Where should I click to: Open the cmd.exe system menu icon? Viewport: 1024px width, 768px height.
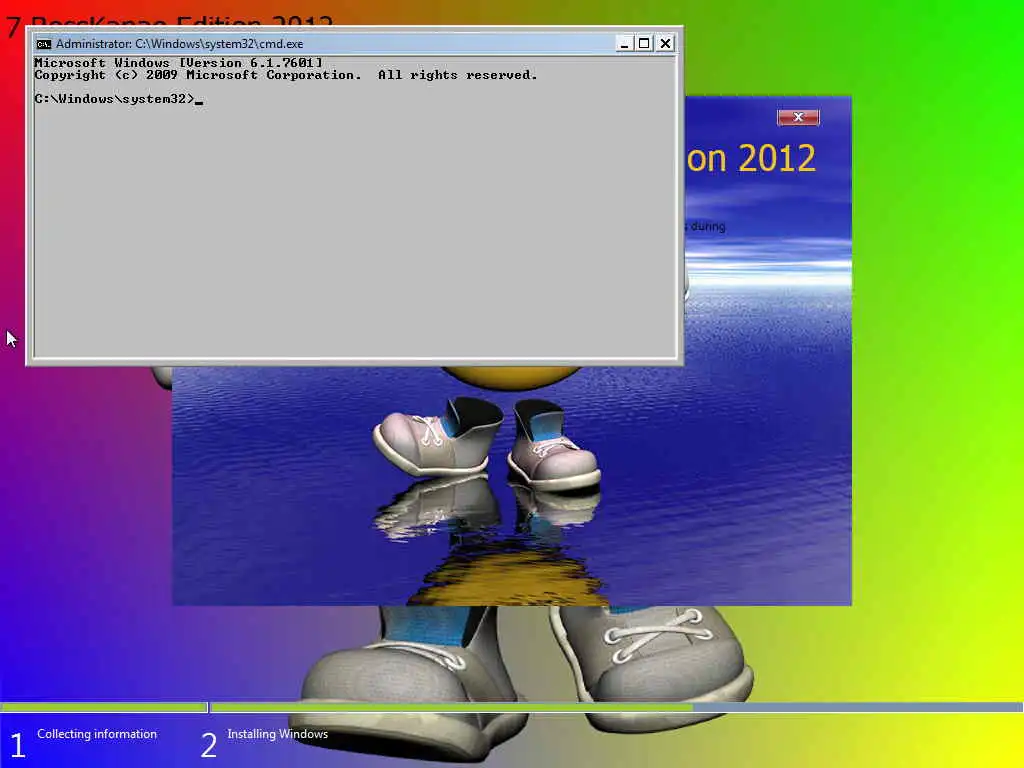44,44
